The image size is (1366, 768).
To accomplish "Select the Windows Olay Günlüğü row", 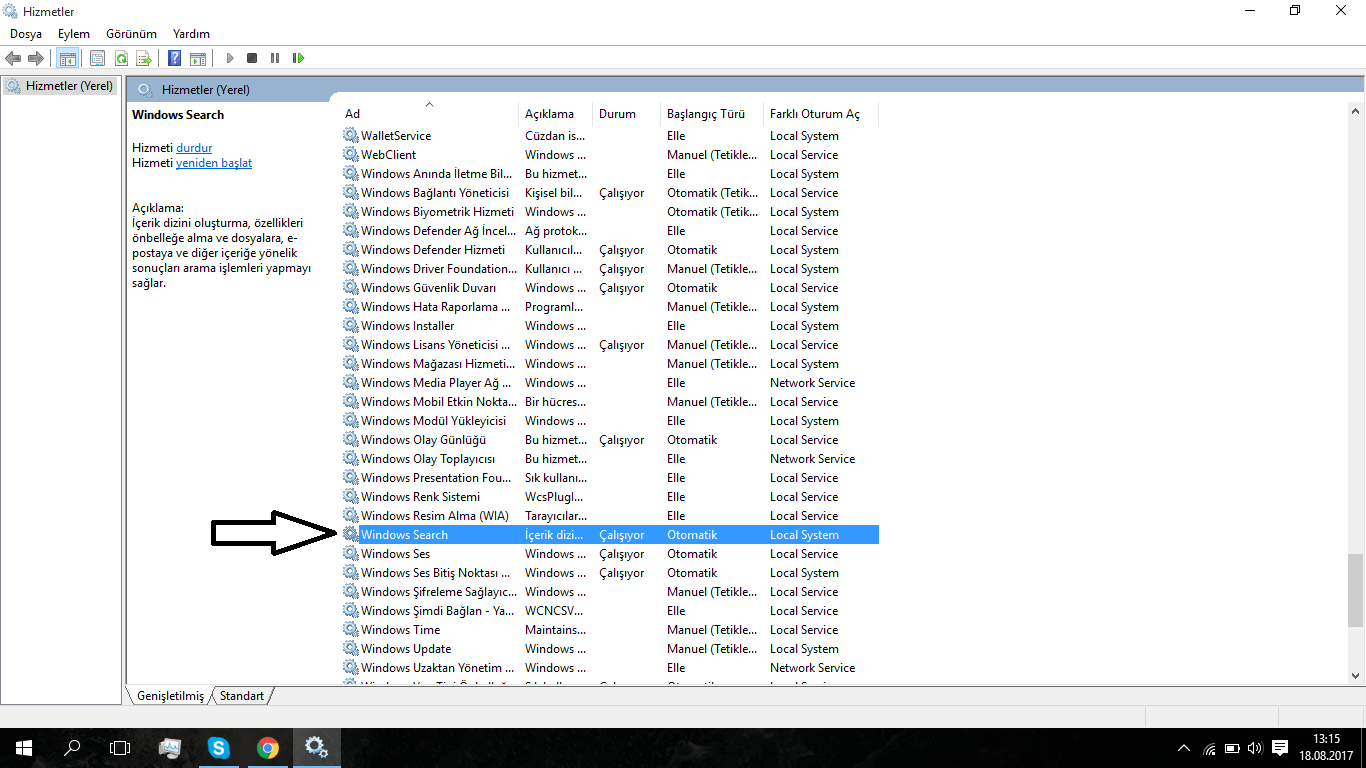I will tap(610, 440).
